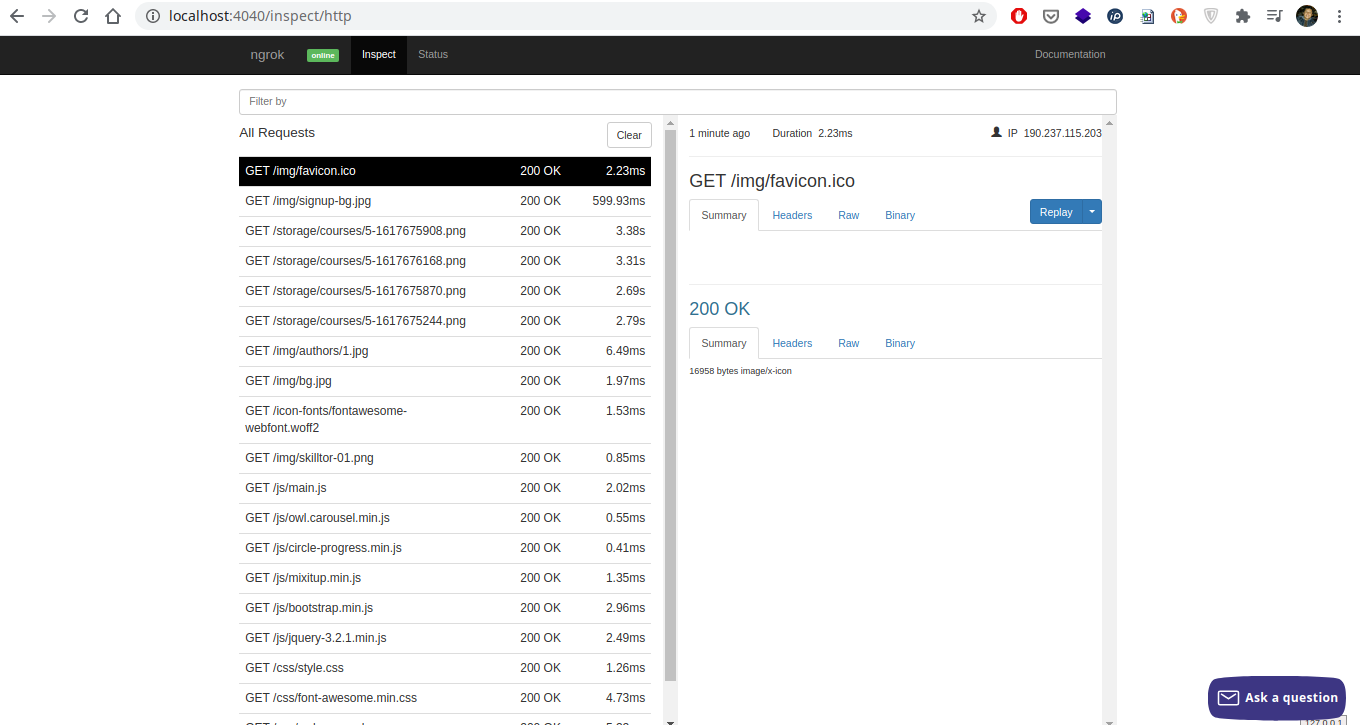Click the browser home icon
Viewport: 1360px width, 725px height.
coord(113,16)
